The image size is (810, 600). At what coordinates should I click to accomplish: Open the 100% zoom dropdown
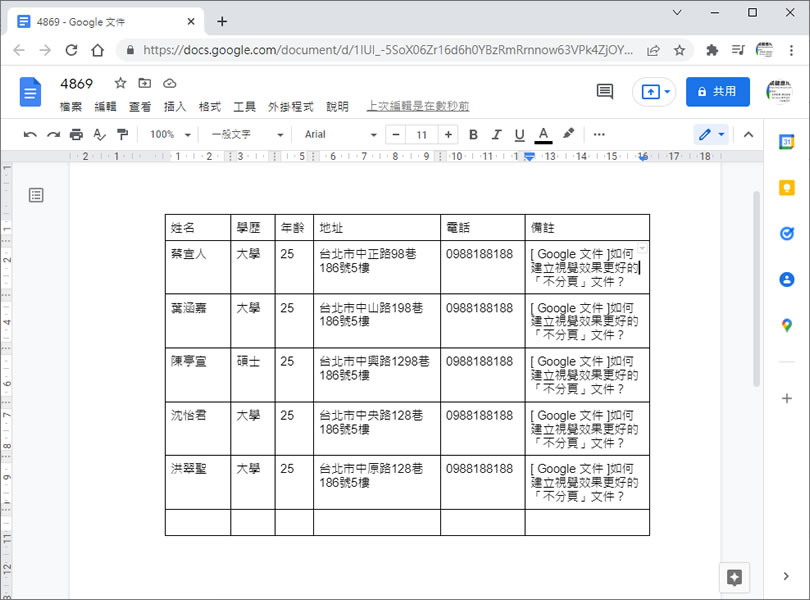170,135
